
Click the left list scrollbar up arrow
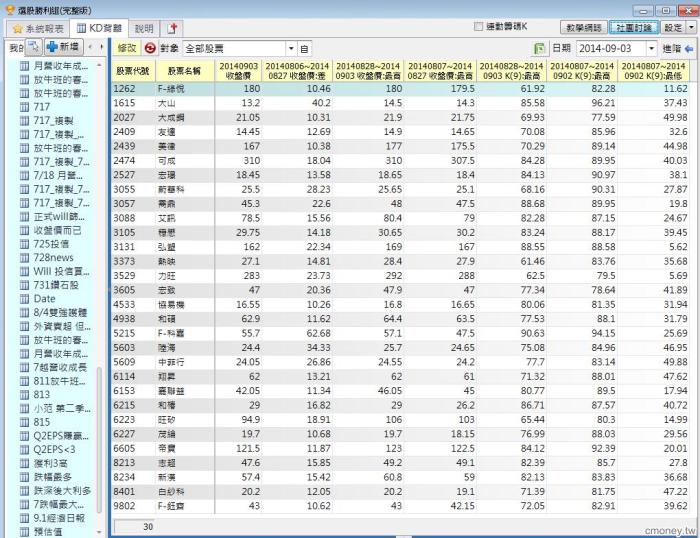pos(99,66)
